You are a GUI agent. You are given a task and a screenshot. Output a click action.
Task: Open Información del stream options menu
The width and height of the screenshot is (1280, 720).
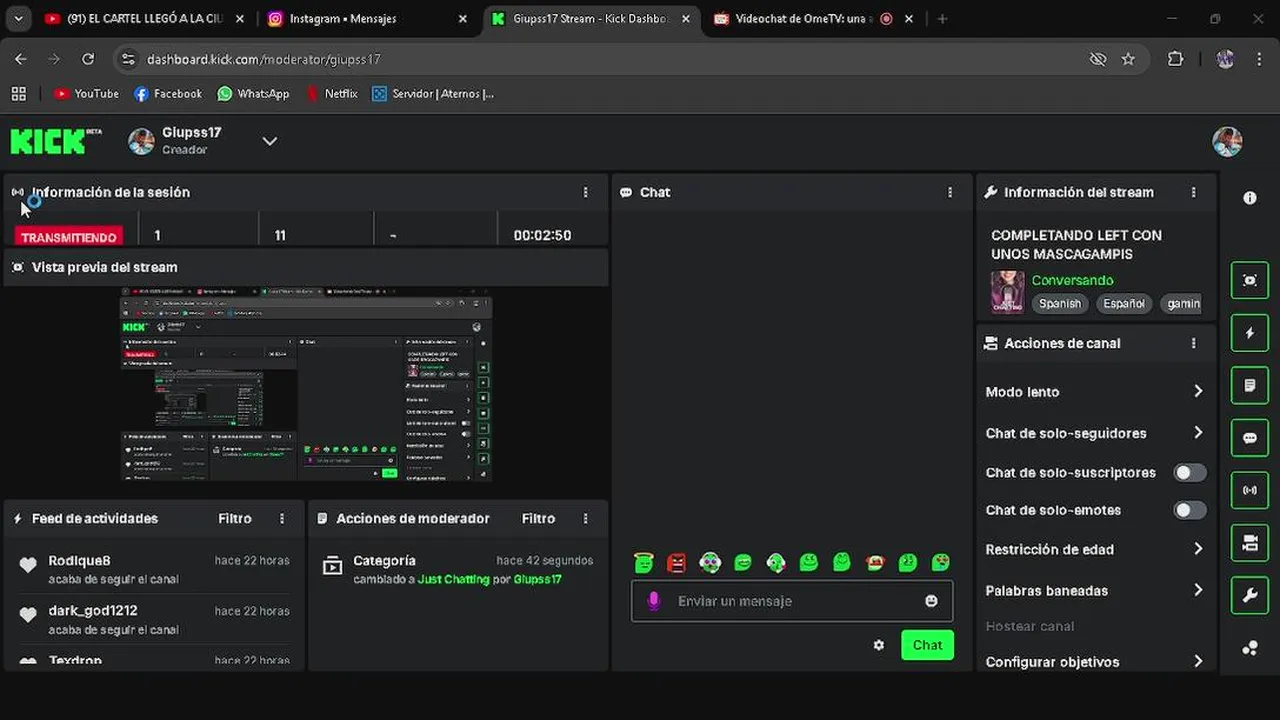point(1193,192)
